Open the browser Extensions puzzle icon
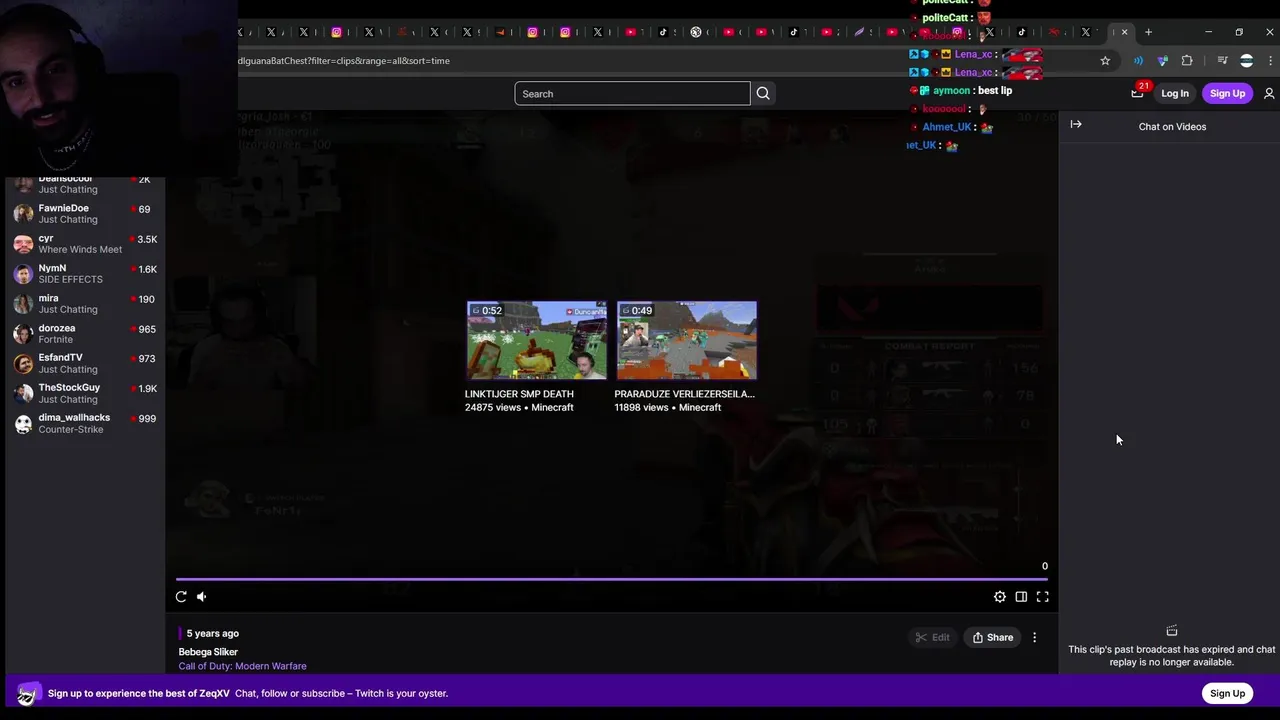 click(x=1187, y=61)
